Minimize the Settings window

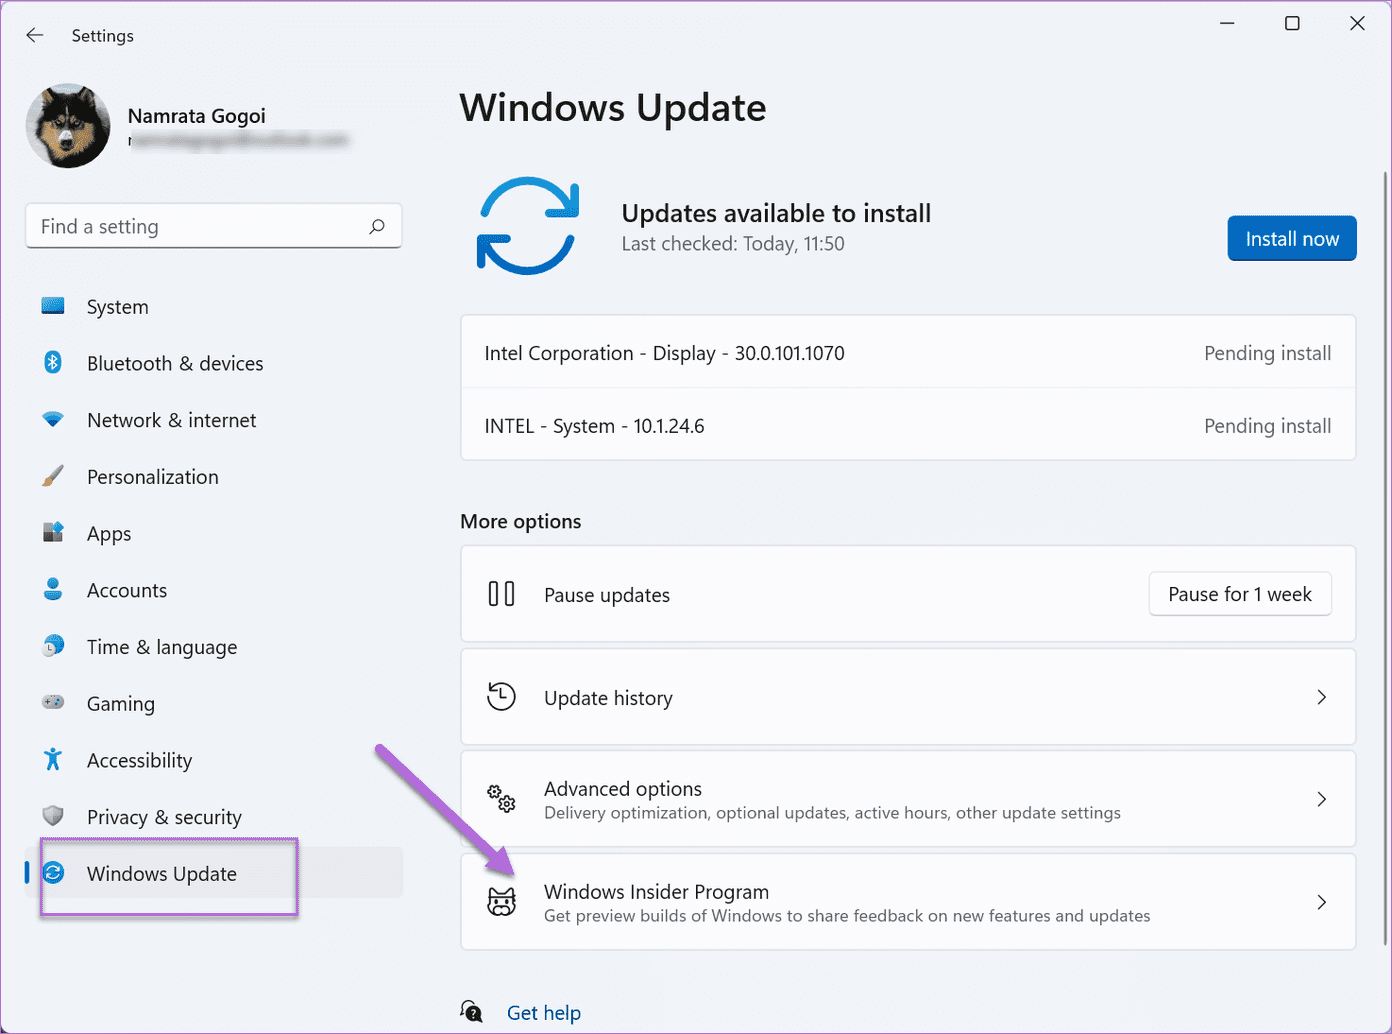coord(1227,24)
